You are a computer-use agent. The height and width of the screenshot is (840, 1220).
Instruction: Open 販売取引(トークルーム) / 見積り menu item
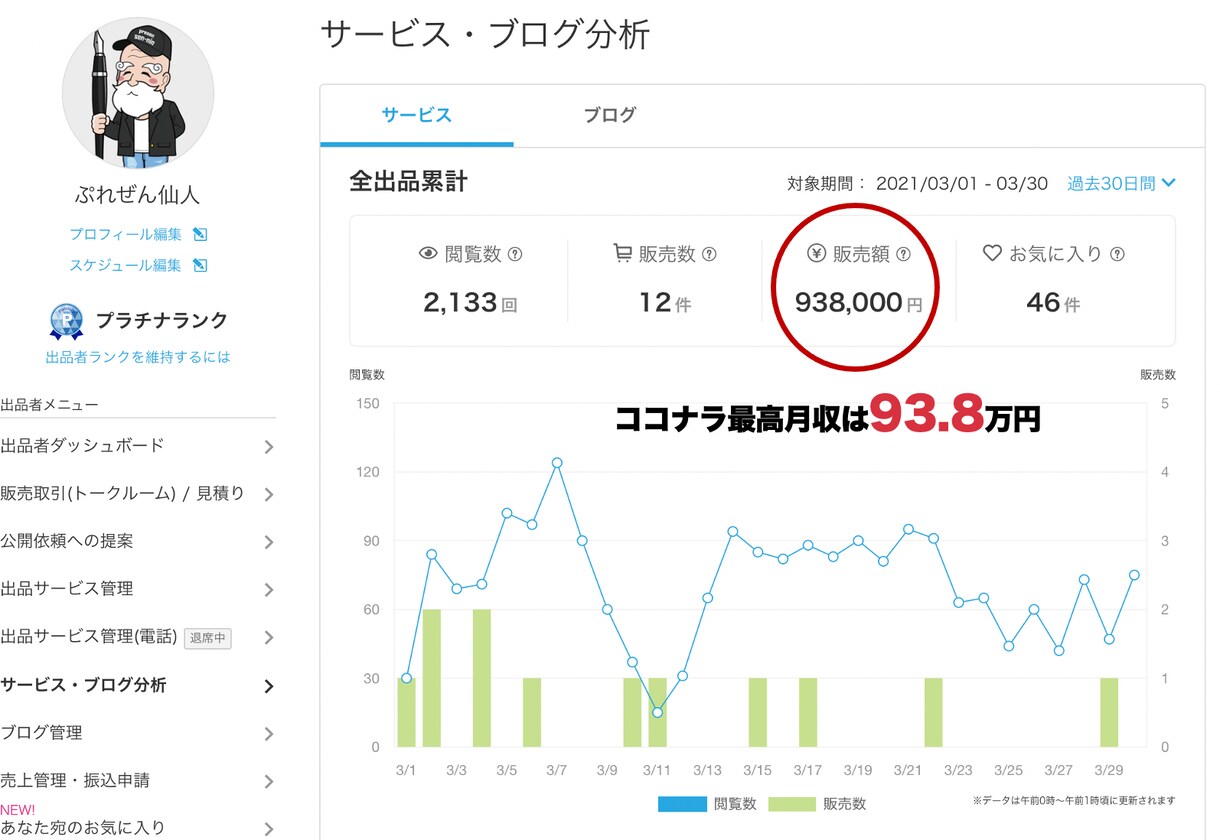pyautogui.click(x=122, y=493)
